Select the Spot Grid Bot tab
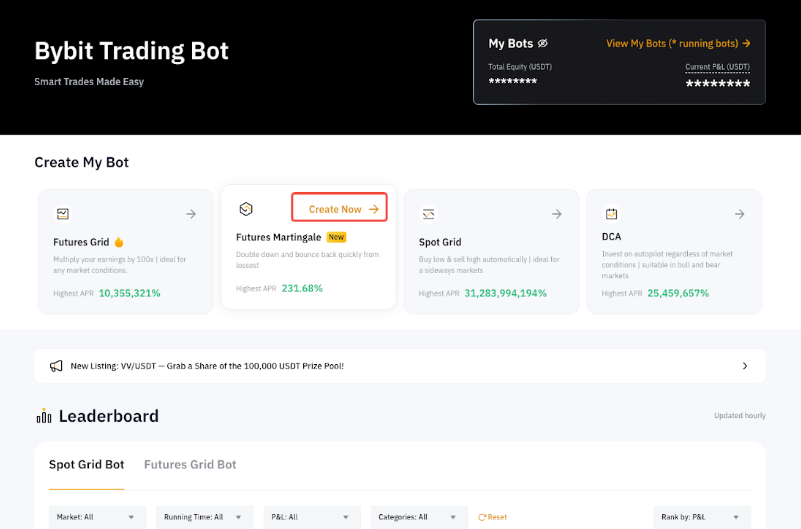Image resolution: width=801 pixels, height=529 pixels. click(x=86, y=465)
